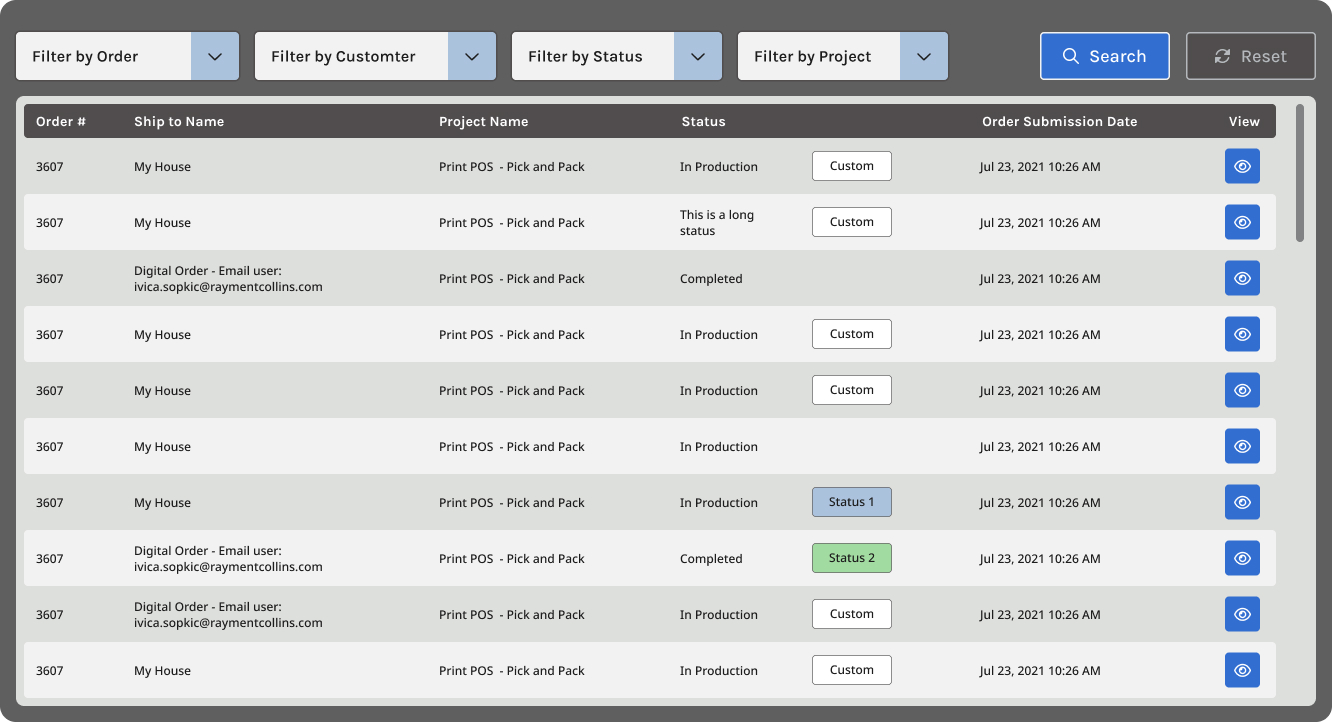This screenshot has height=722, width=1332.
Task: Expand the Filter by Customter dropdown
Action: 375,56
